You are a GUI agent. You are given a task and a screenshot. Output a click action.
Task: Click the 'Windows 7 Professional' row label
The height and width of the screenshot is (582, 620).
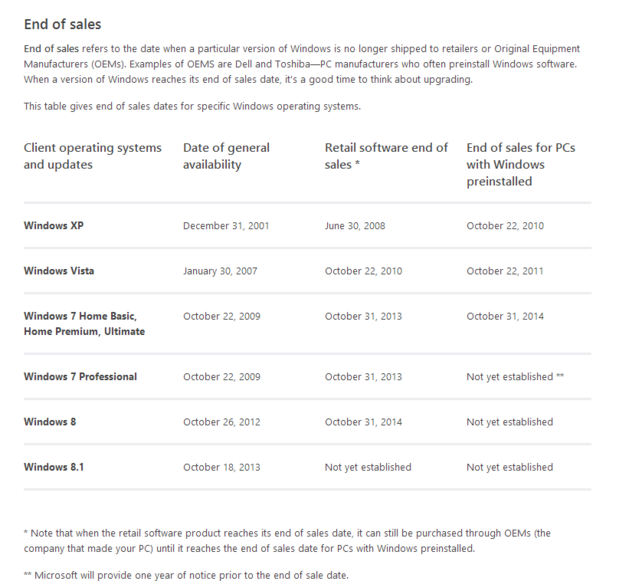80,377
